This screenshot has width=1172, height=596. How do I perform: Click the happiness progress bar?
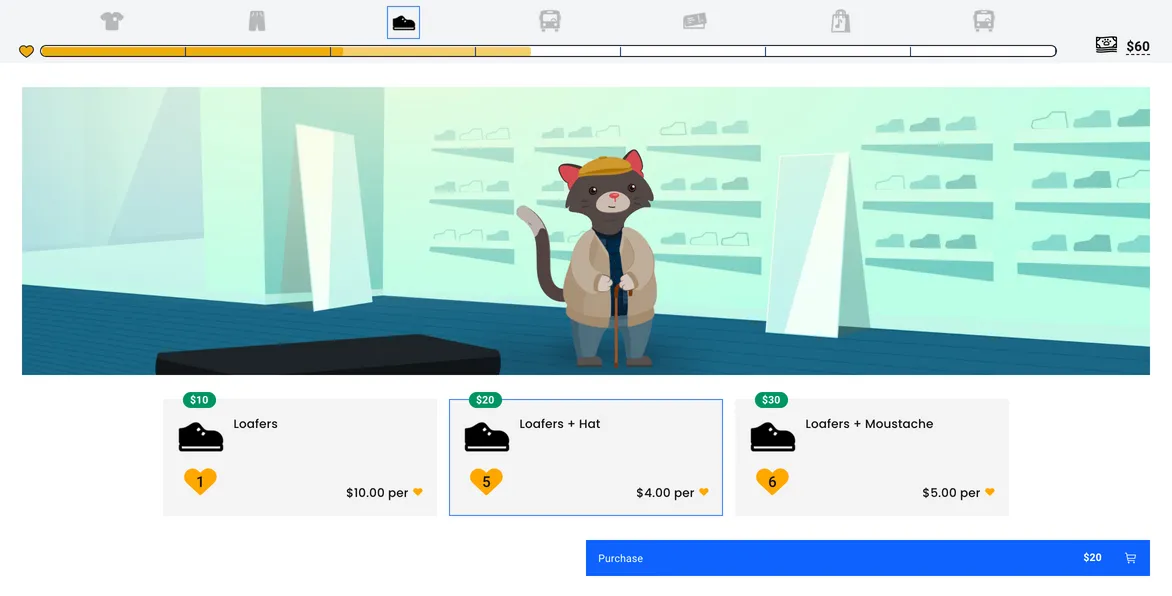click(548, 51)
